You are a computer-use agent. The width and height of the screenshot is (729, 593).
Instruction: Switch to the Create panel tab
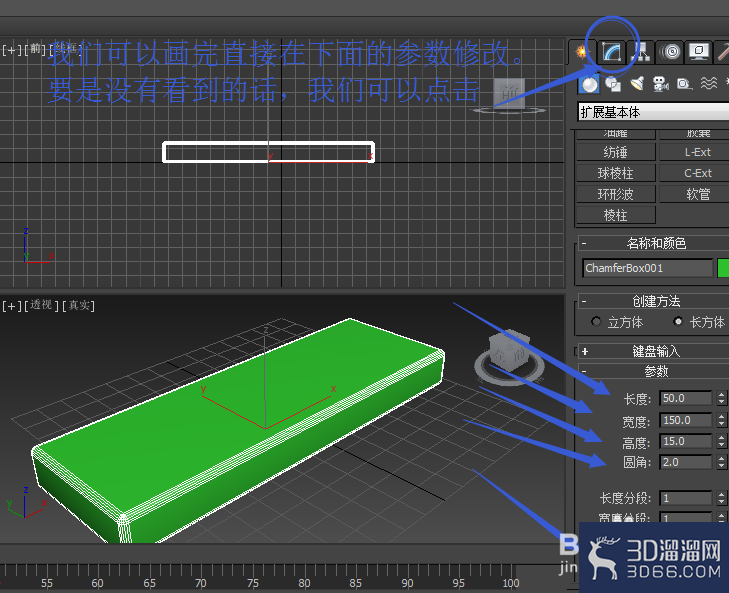(x=582, y=52)
